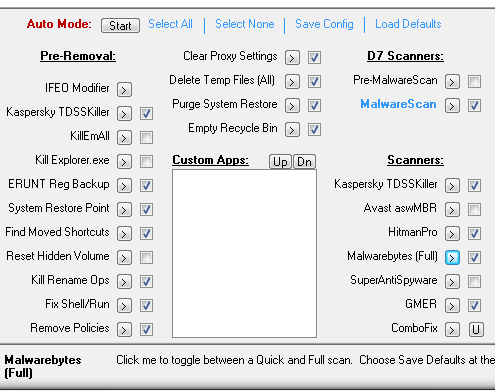
Task: Click the Select All link
Action: click(x=170, y=24)
